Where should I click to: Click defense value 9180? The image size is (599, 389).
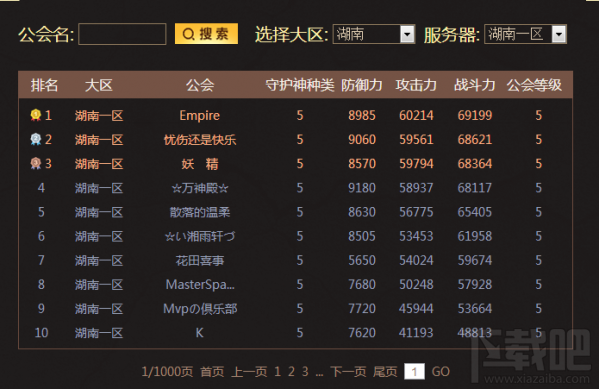(x=362, y=188)
